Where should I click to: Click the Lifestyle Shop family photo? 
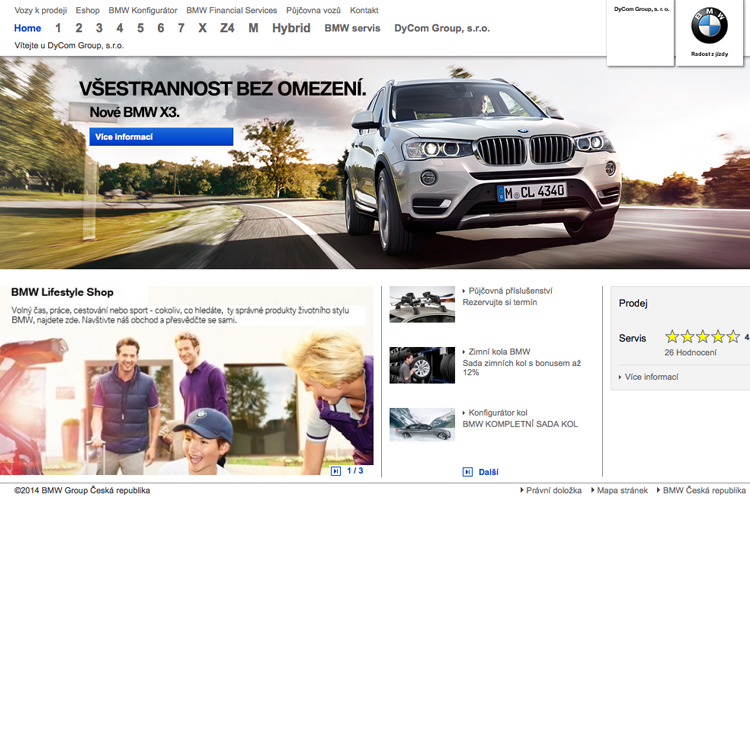point(187,402)
